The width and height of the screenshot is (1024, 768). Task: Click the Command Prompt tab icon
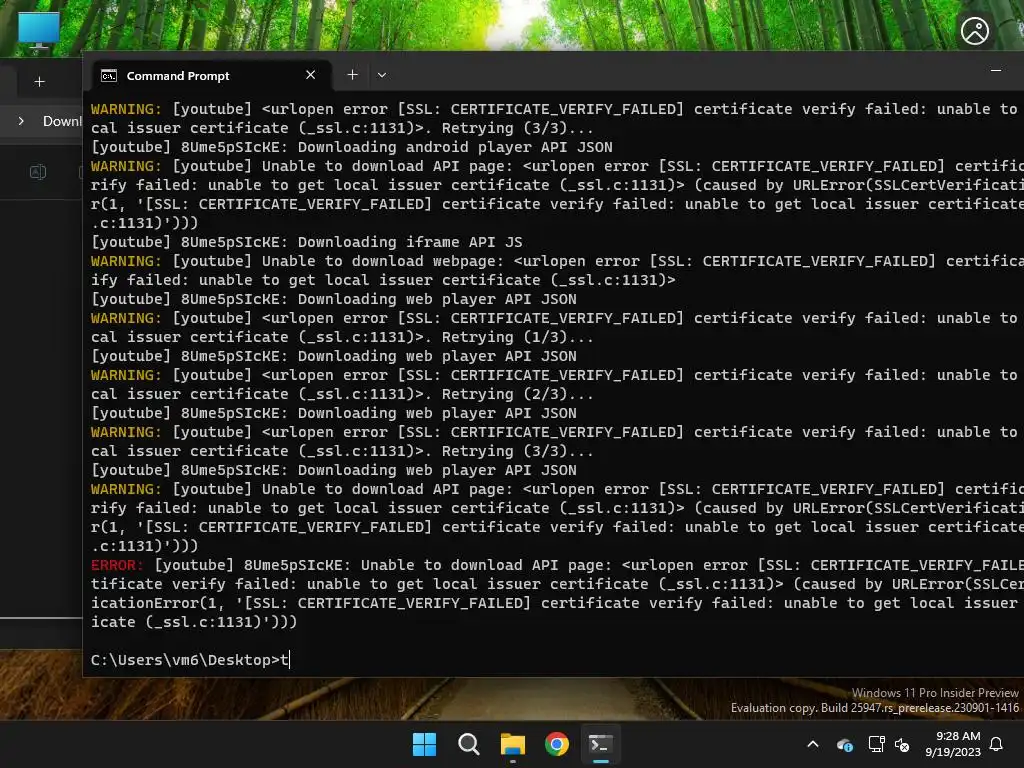(x=108, y=76)
